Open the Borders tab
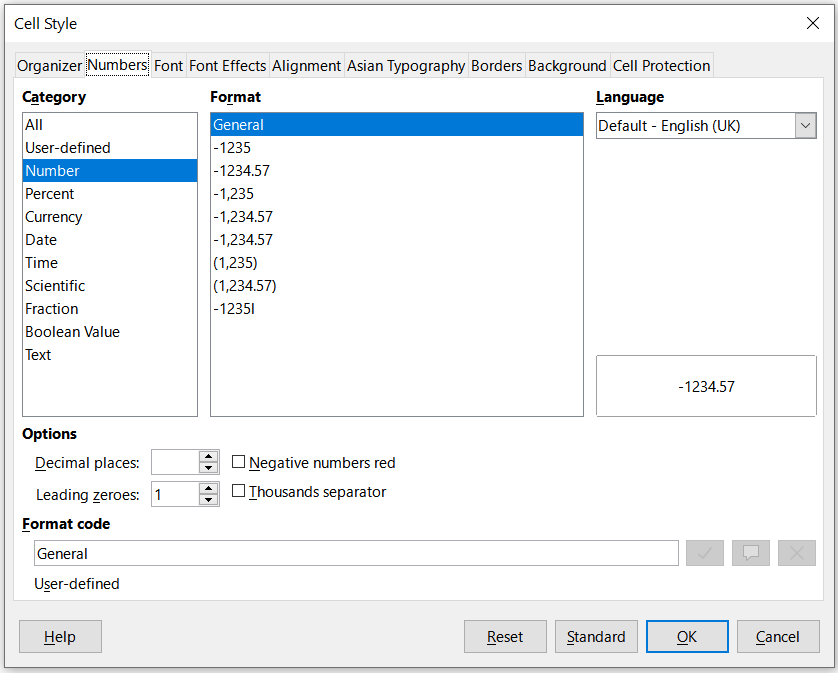The height and width of the screenshot is (673, 838). (496, 66)
